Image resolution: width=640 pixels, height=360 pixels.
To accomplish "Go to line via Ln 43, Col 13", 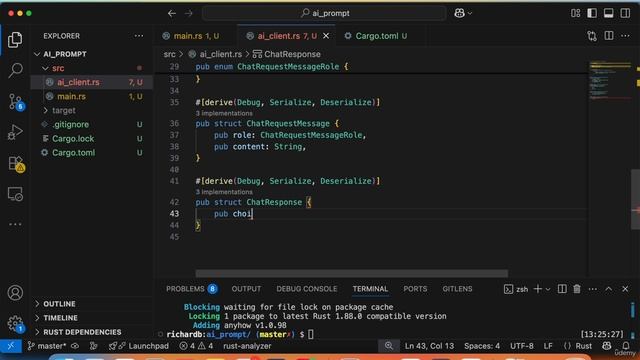I will pos(429,346).
